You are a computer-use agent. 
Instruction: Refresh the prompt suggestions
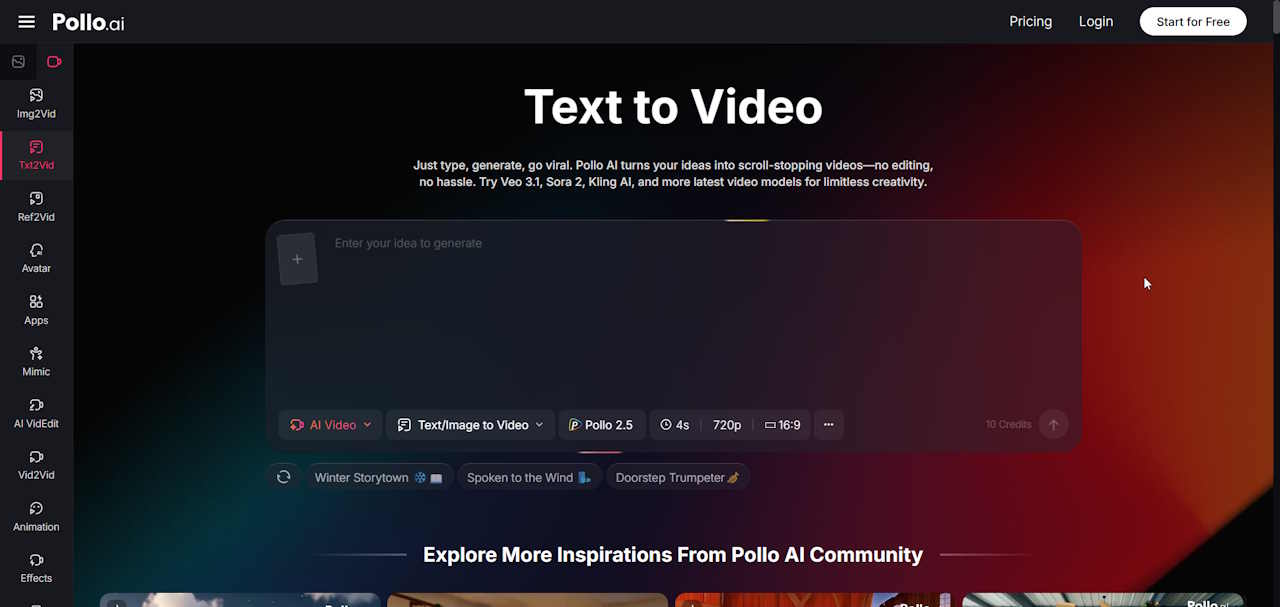pyautogui.click(x=284, y=477)
